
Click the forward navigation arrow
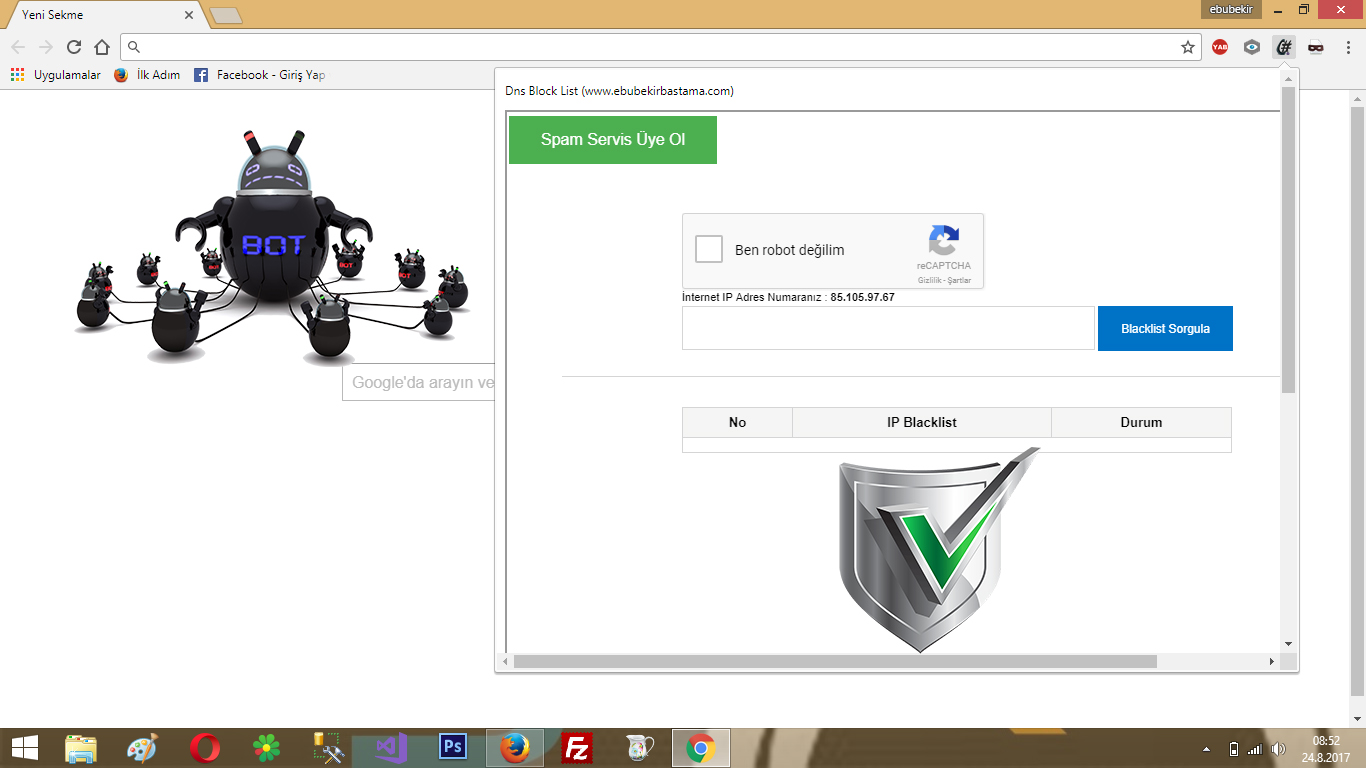(45, 47)
